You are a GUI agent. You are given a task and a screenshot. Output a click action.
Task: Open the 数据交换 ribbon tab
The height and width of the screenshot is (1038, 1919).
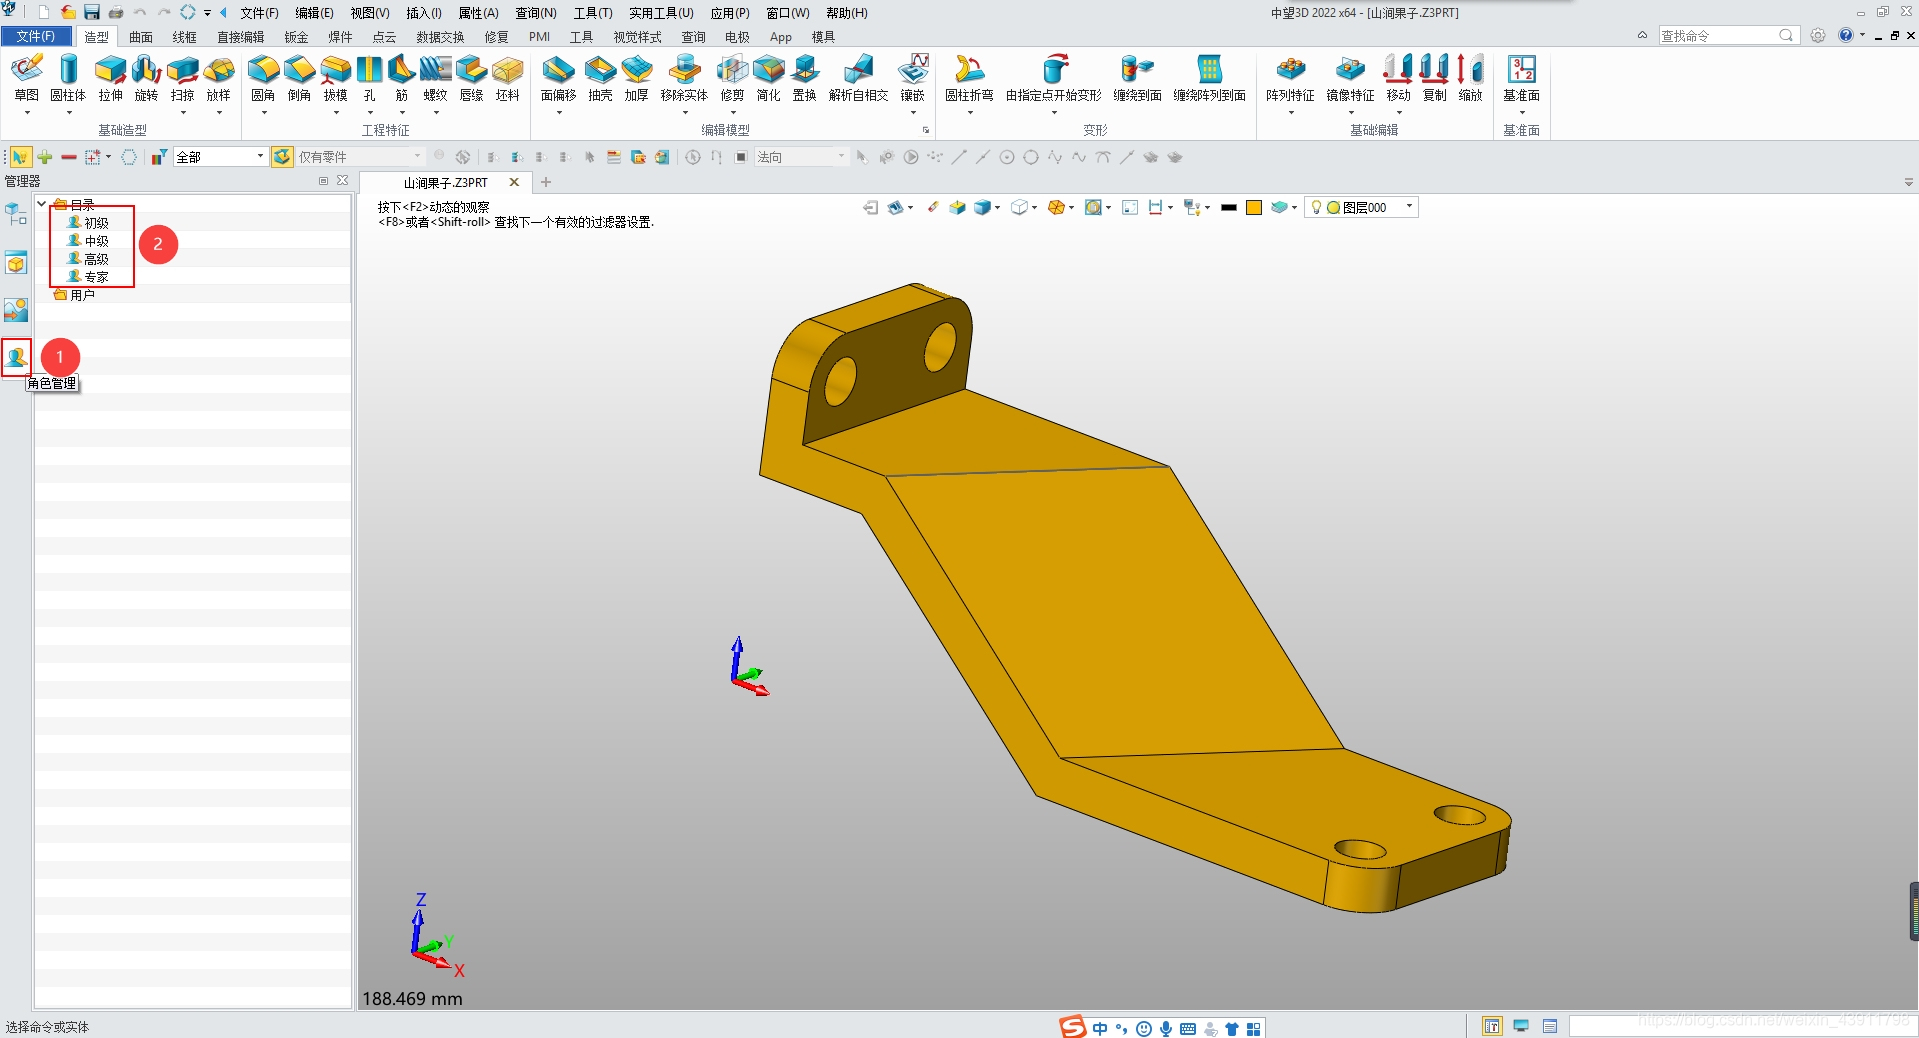tap(440, 37)
